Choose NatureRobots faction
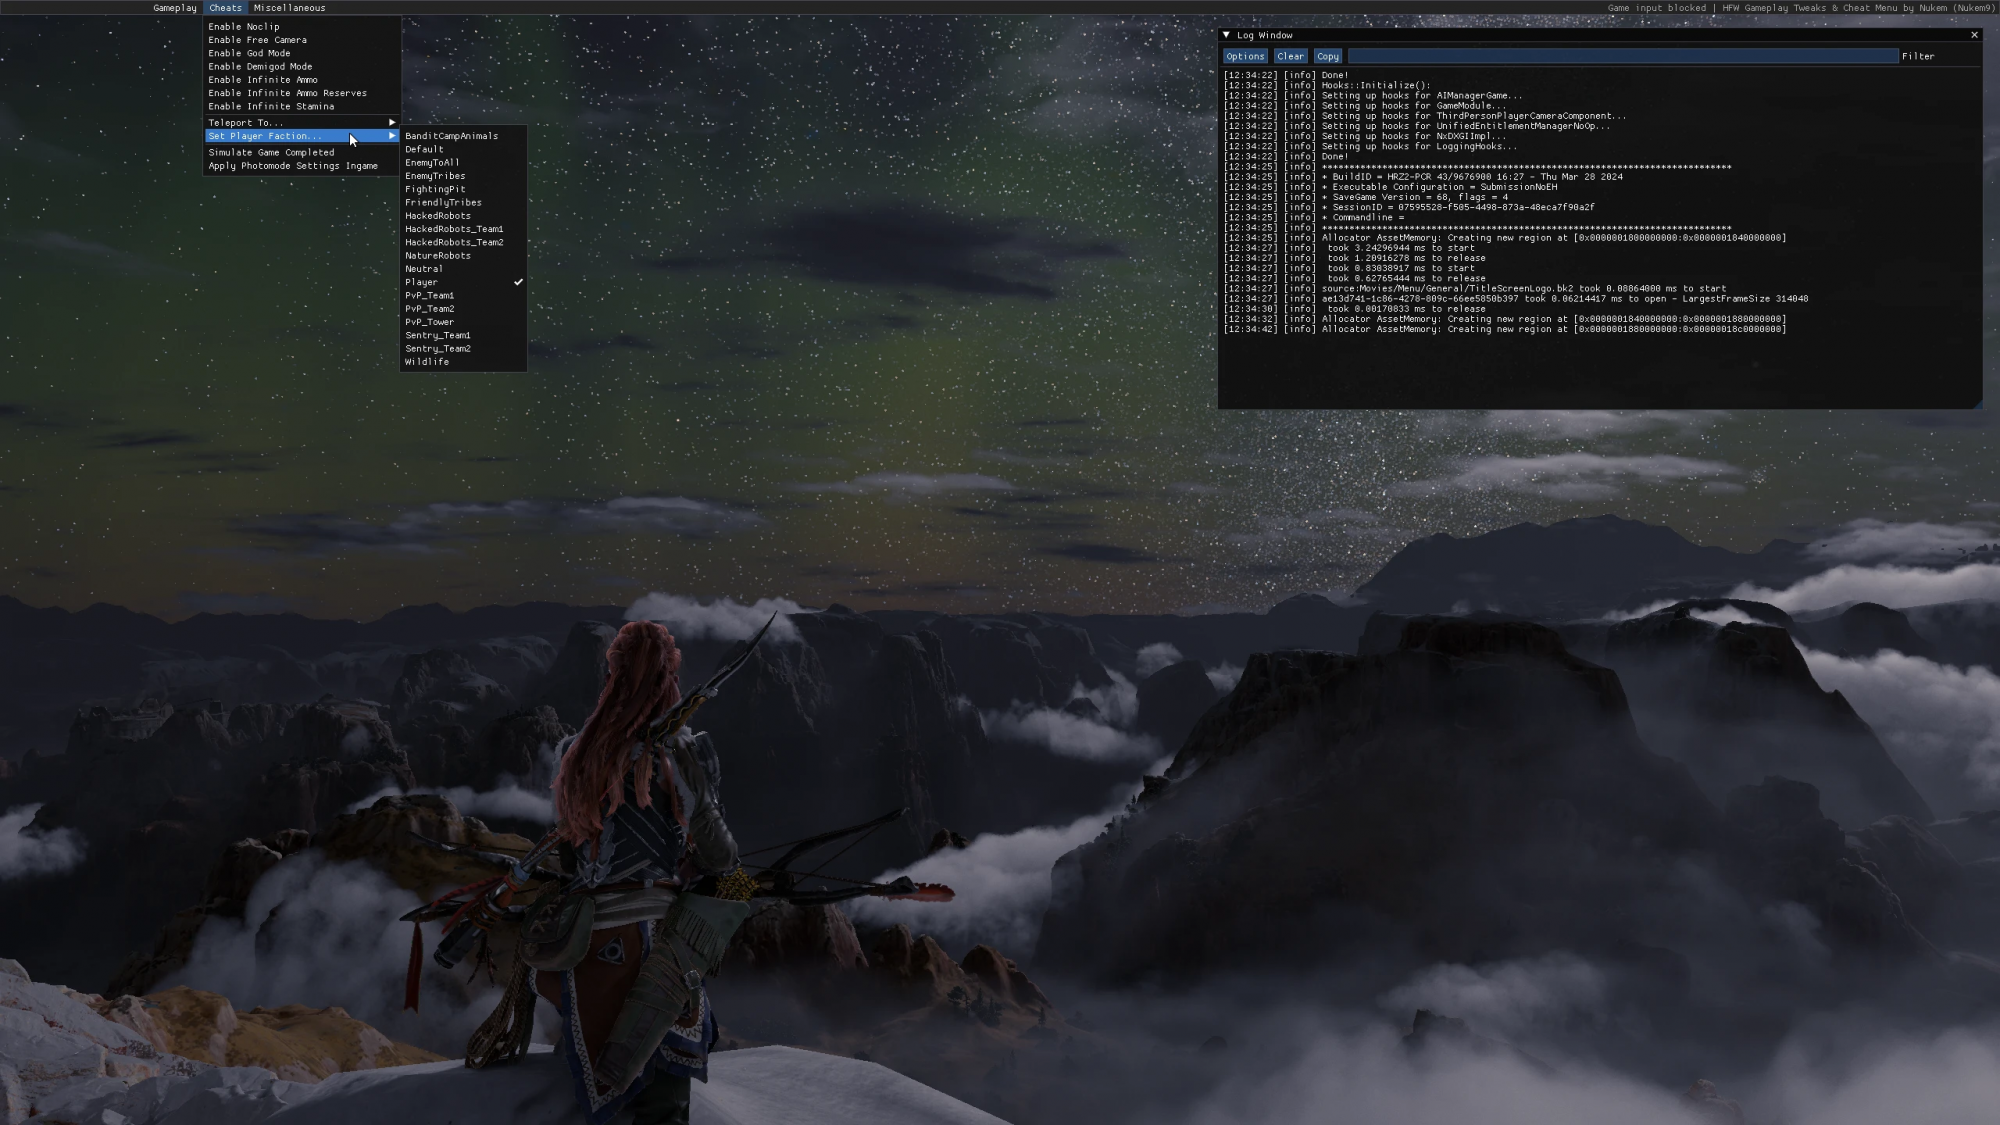Image resolution: width=2000 pixels, height=1125 pixels. (463, 256)
